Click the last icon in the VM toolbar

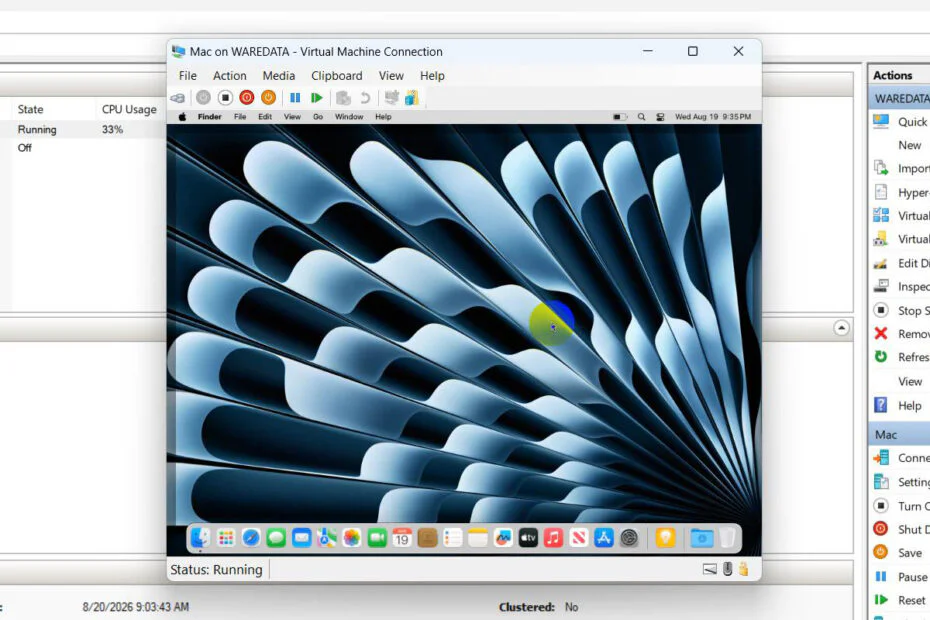click(412, 97)
